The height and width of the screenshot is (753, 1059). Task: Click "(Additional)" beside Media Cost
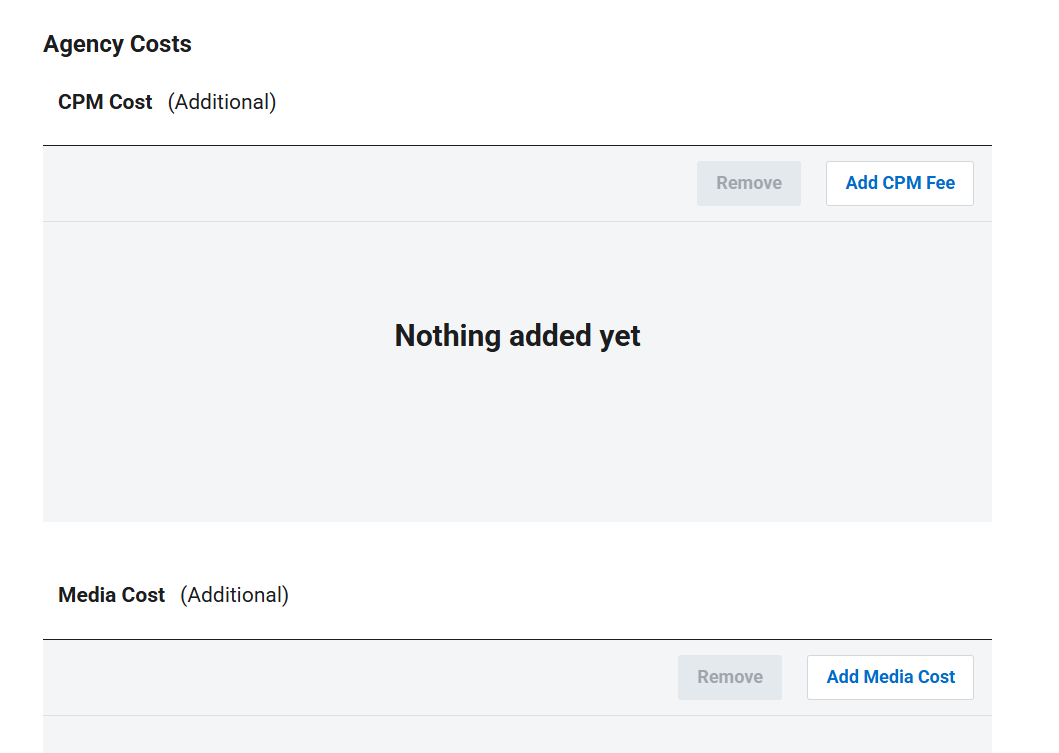coord(234,595)
